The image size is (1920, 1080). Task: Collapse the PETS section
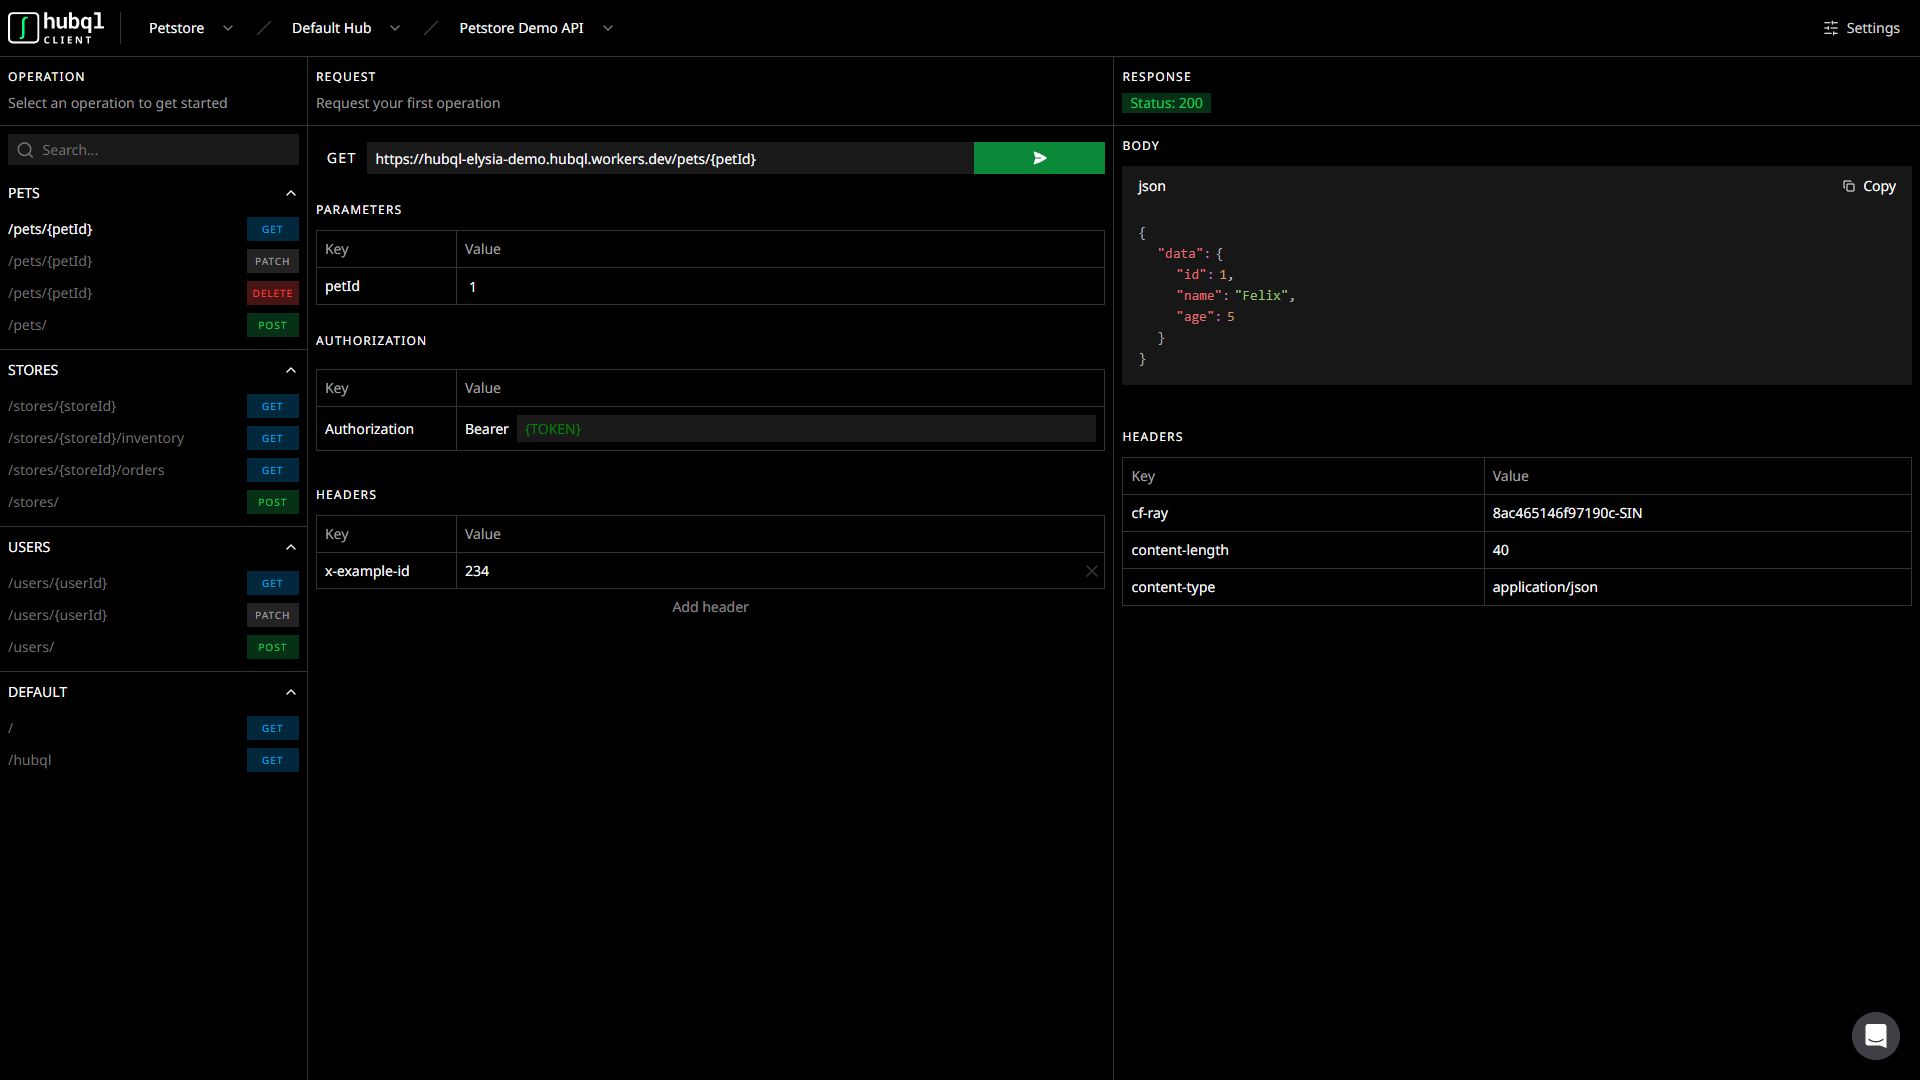pyautogui.click(x=290, y=193)
